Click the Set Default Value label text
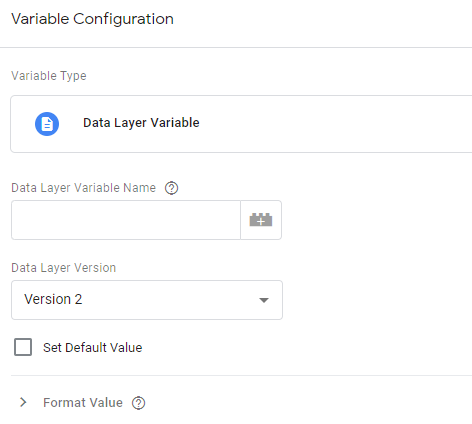 93,348
